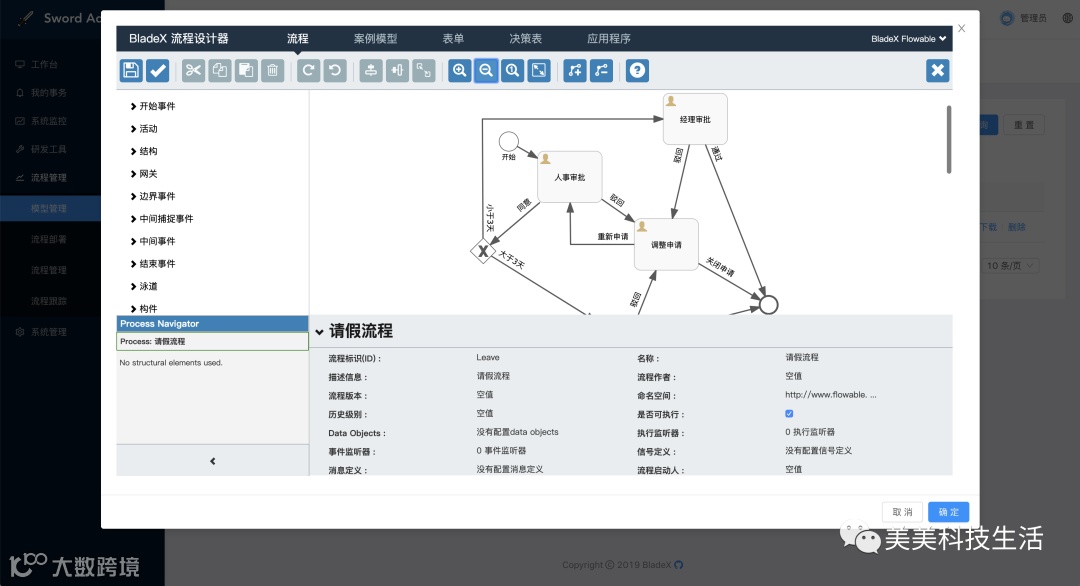Open 系统管理 in the sidebar menu

tap(50, 332)
